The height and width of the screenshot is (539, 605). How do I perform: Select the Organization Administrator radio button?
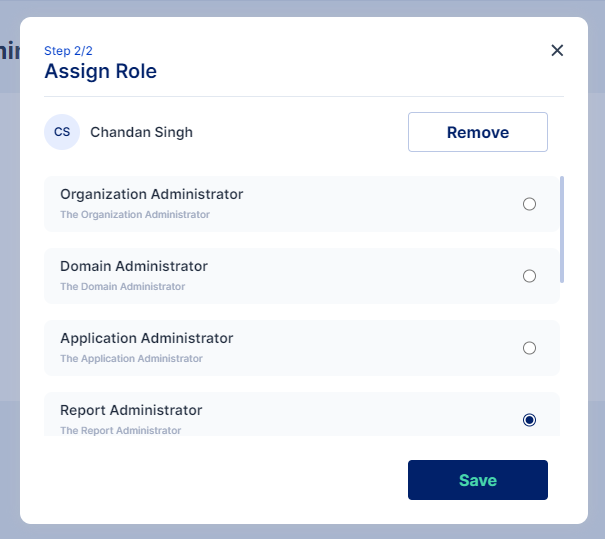click(x=529, y=204)
